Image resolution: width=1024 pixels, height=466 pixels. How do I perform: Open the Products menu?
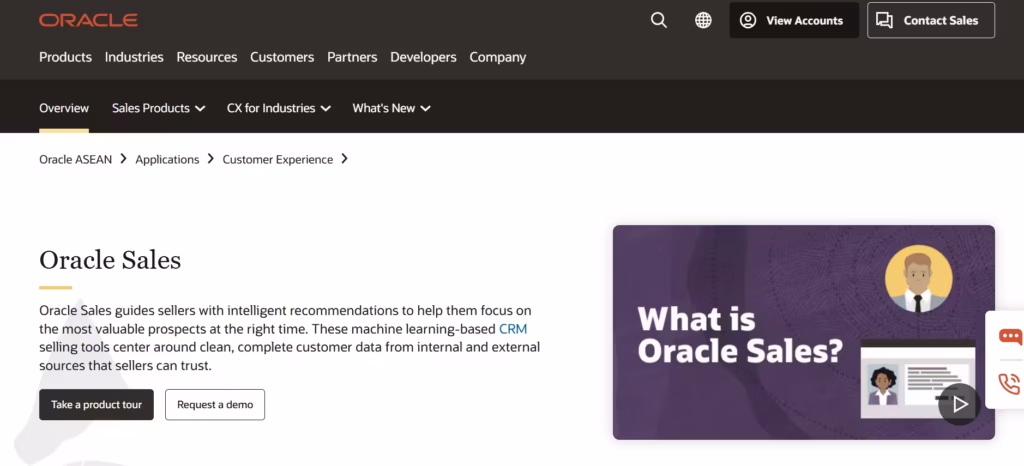tap(65, 57)
